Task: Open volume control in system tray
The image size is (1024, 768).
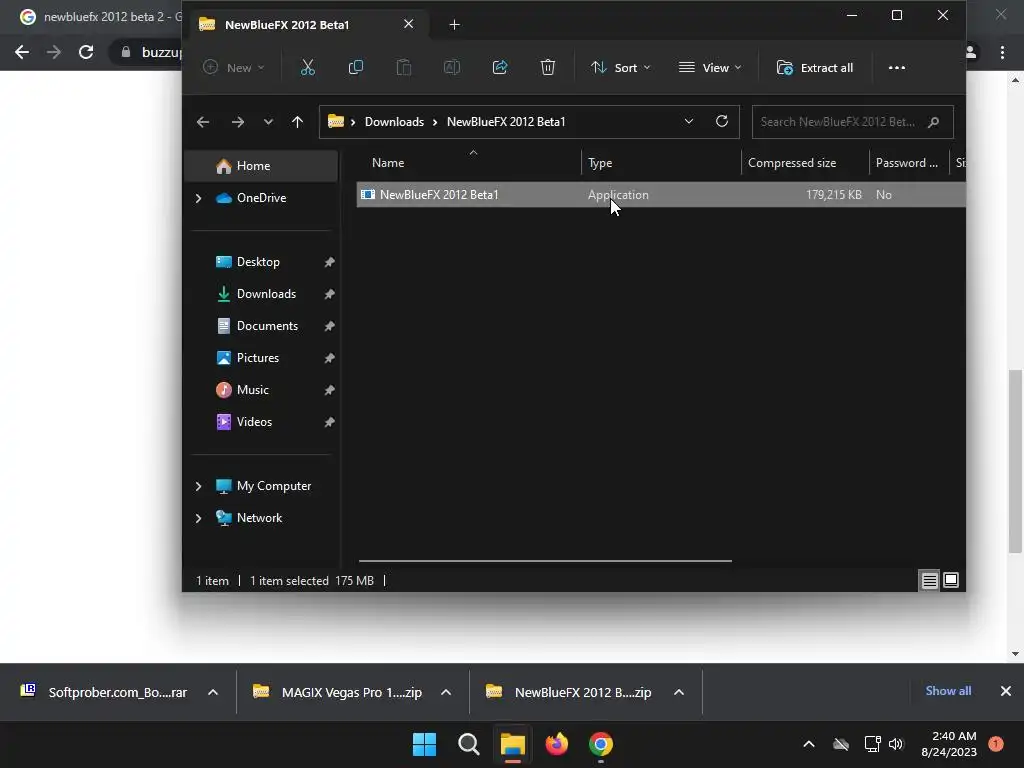Action: (x=896, y=744)
